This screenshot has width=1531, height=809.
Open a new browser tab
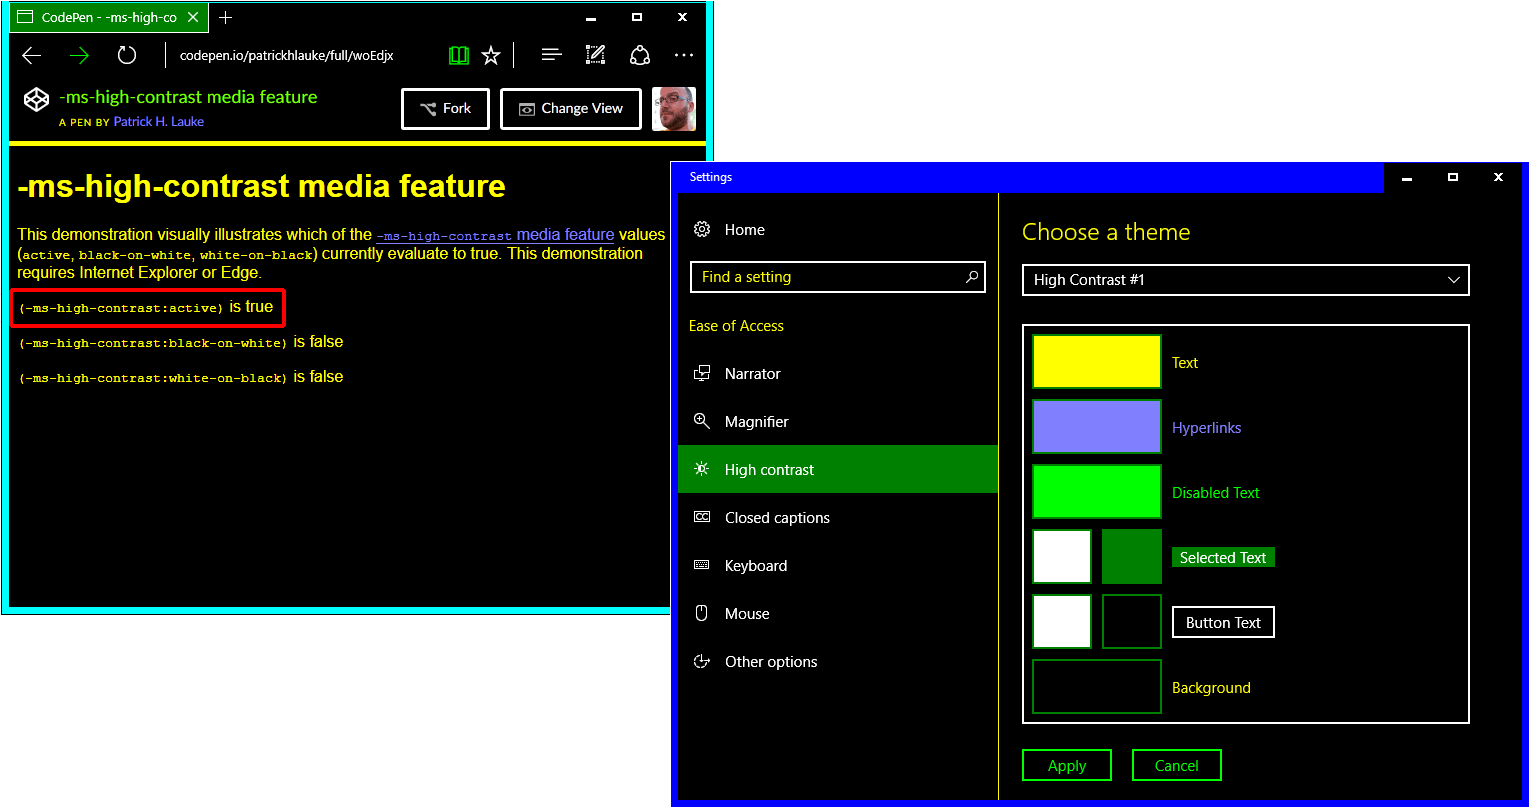[224, 17]
